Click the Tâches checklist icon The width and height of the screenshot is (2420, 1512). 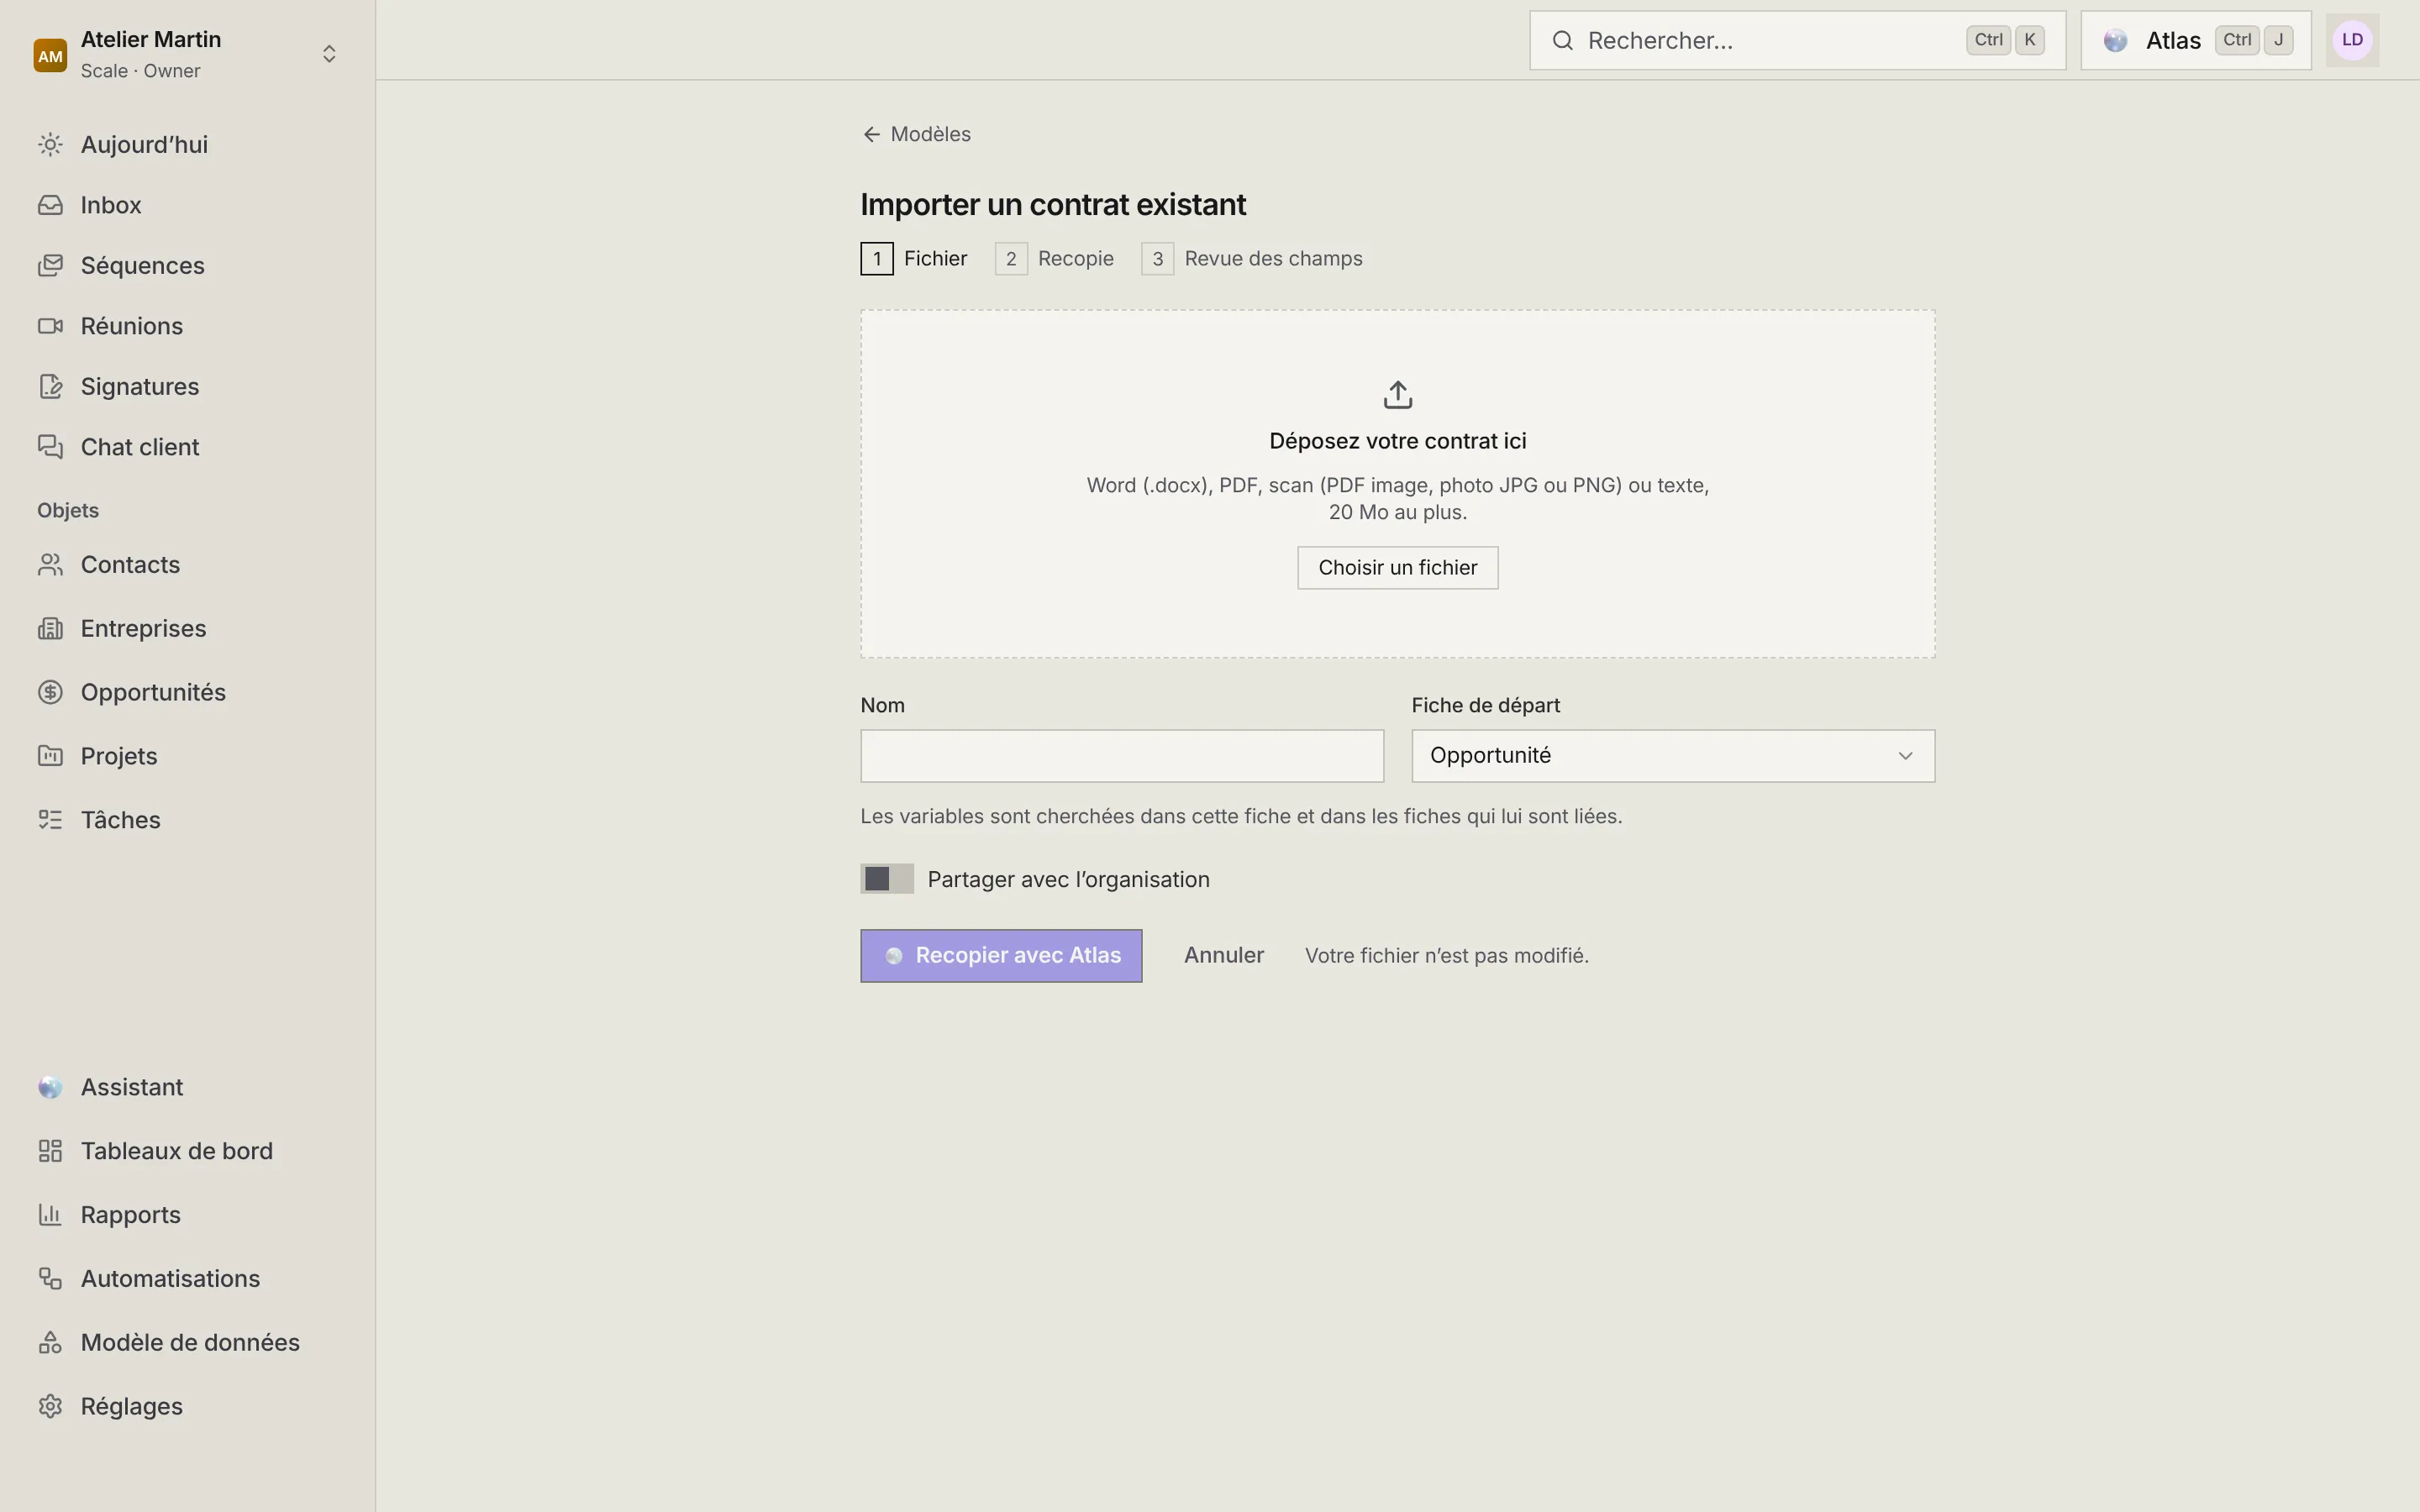(x=50, y=820)
